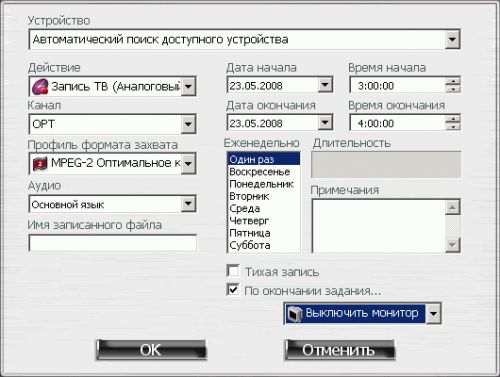Open the Устройство device dropdown
Image resolution: width=500 pixels, height=377 pixels.
[452, 39]
